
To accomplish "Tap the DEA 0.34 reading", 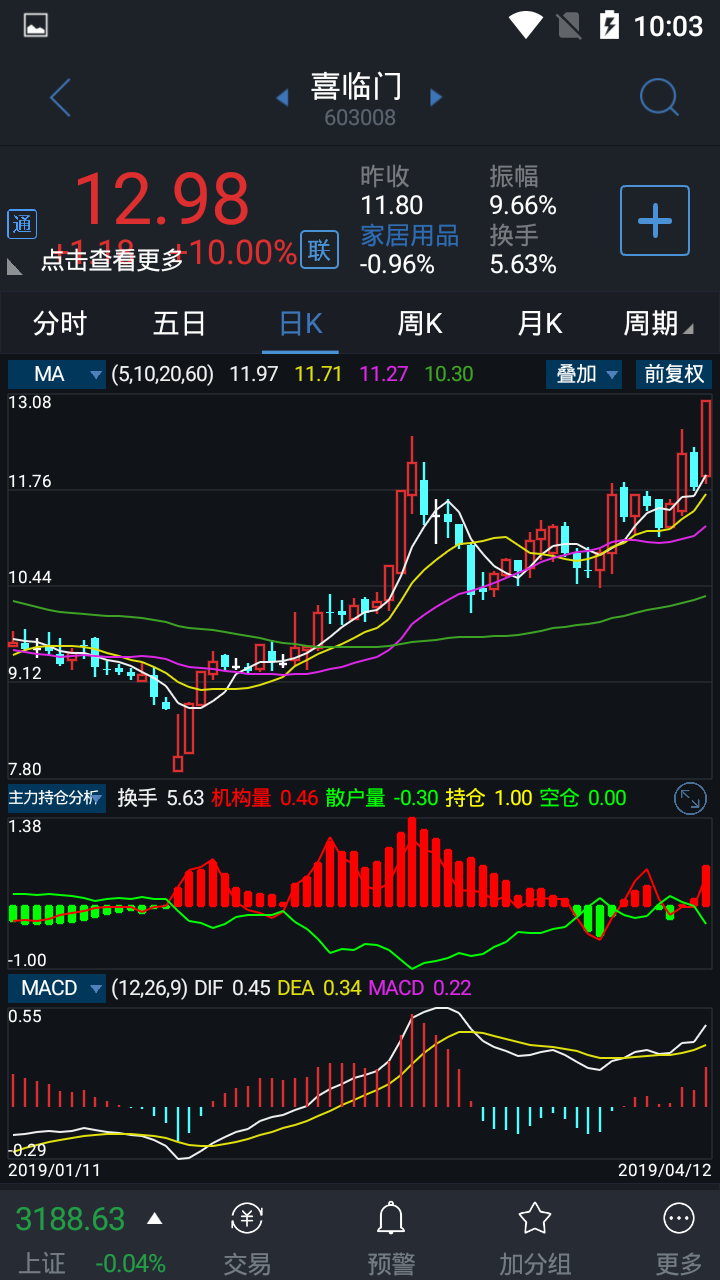I will coord(319,988).
